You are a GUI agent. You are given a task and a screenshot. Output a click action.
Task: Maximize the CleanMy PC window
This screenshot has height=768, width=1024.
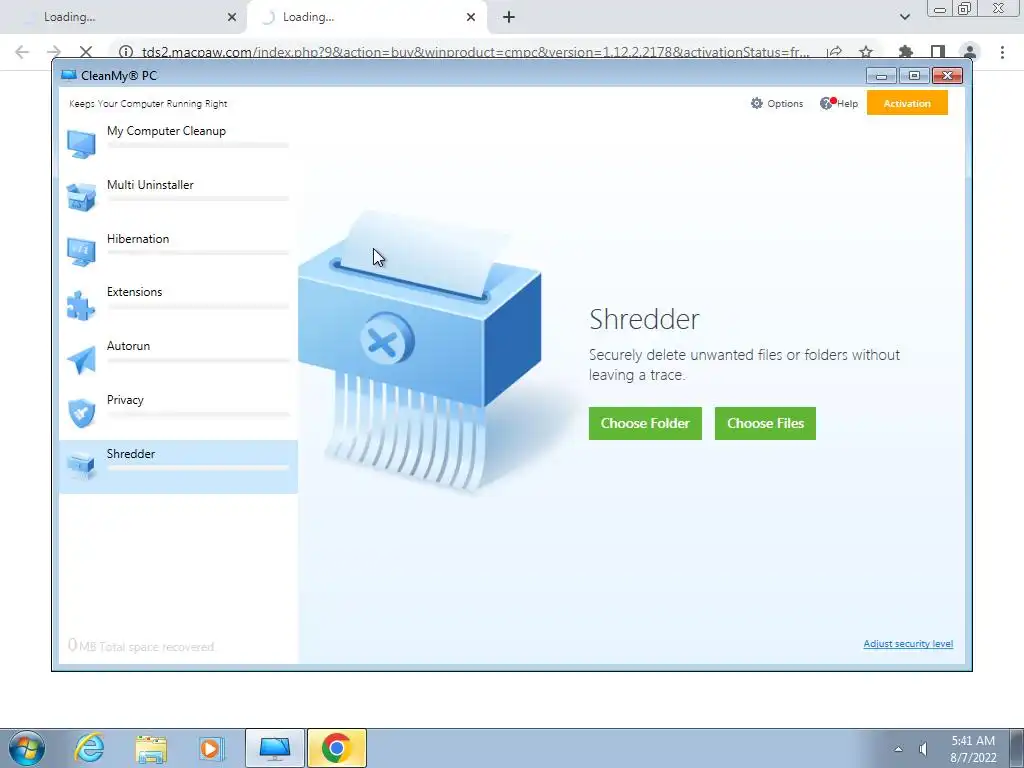click(x=914, y=76)
